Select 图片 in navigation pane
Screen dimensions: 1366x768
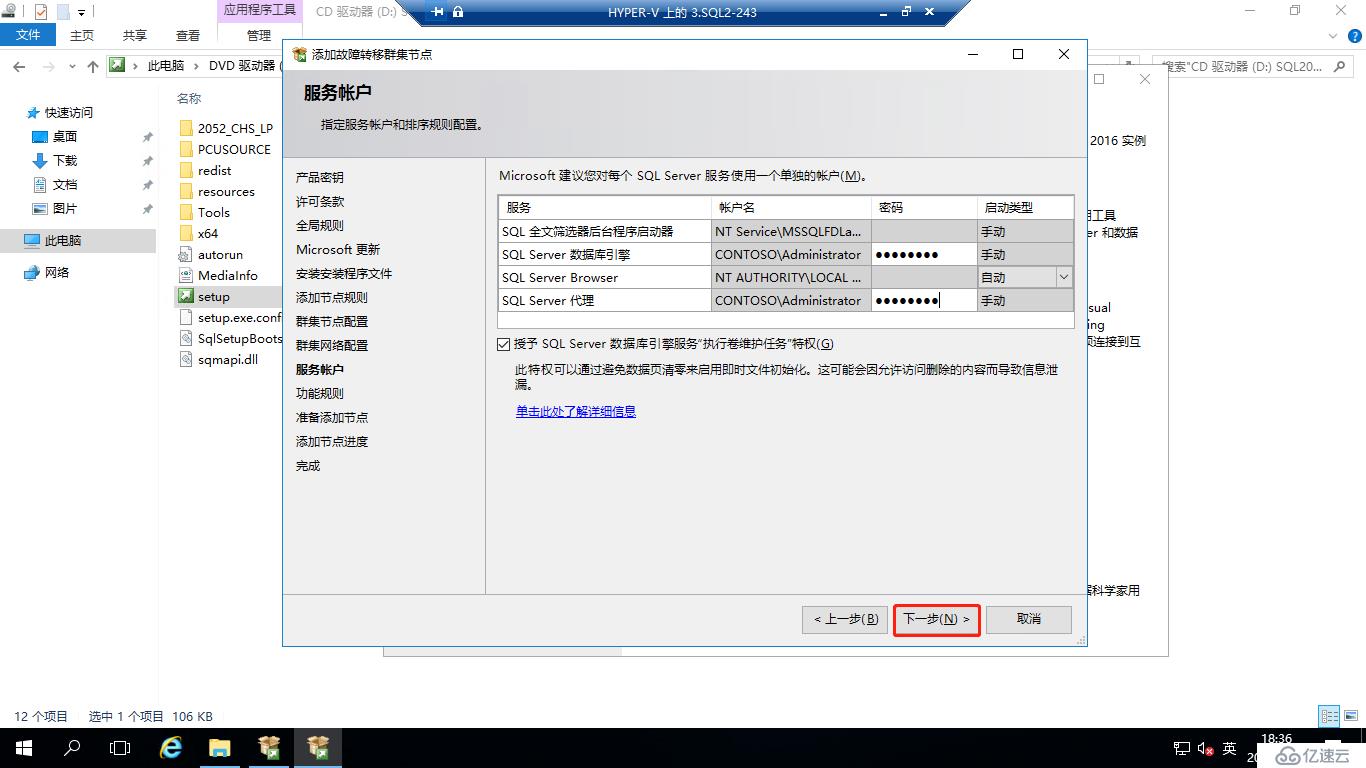(65, 209)
